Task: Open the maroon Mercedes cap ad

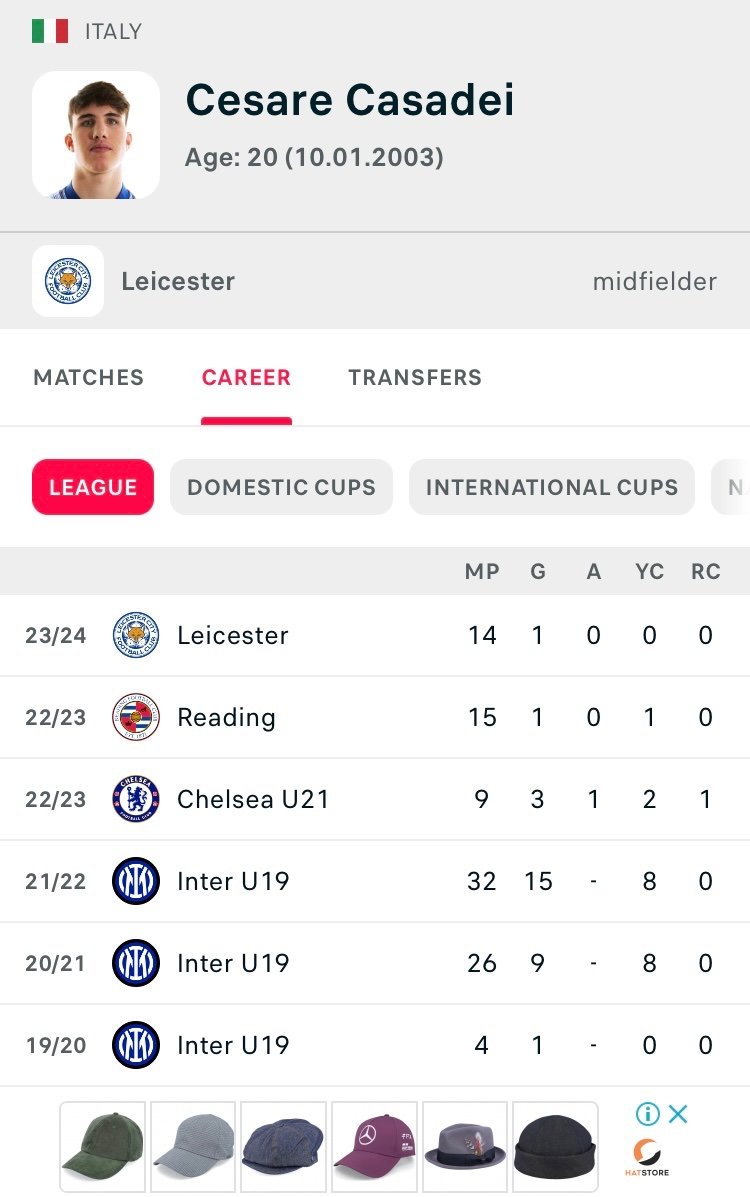Action: point(374,1147)
